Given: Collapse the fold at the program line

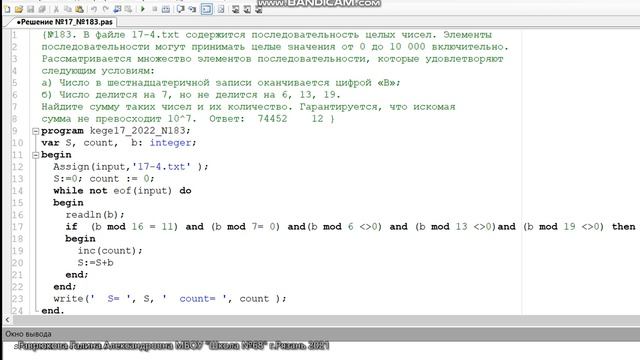Looking at the screenshot, I should coord(36,131).
